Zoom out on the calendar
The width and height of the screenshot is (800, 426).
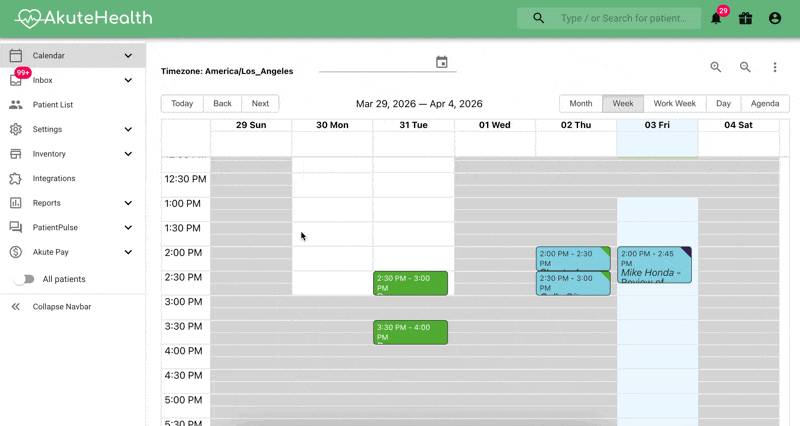745,67
